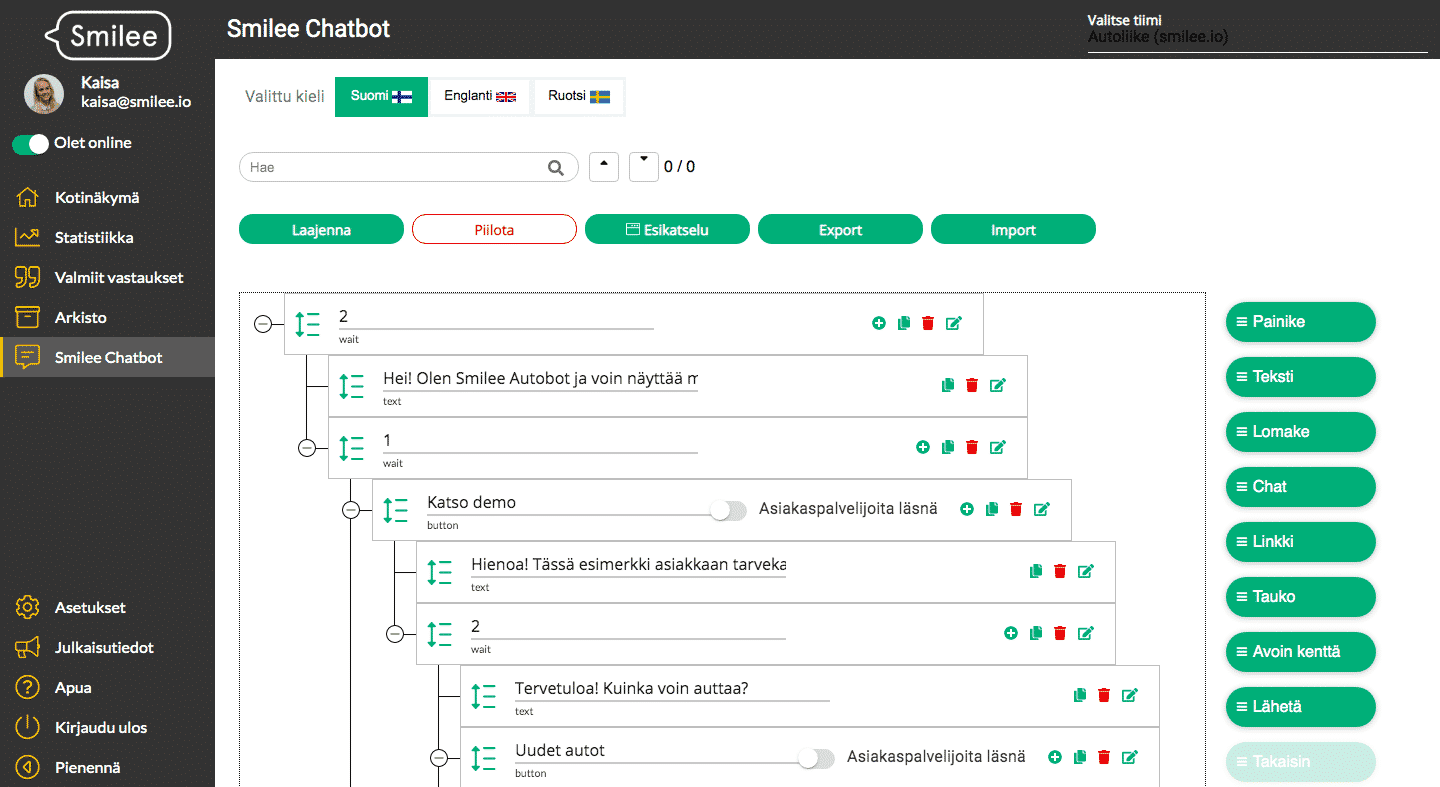Select the Lomake element button
The image size is (1440, 787).
coord(1301,432)
